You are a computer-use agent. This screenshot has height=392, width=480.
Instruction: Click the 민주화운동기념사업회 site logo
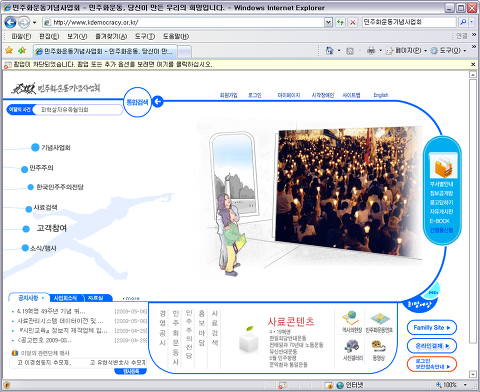point(56,88)
